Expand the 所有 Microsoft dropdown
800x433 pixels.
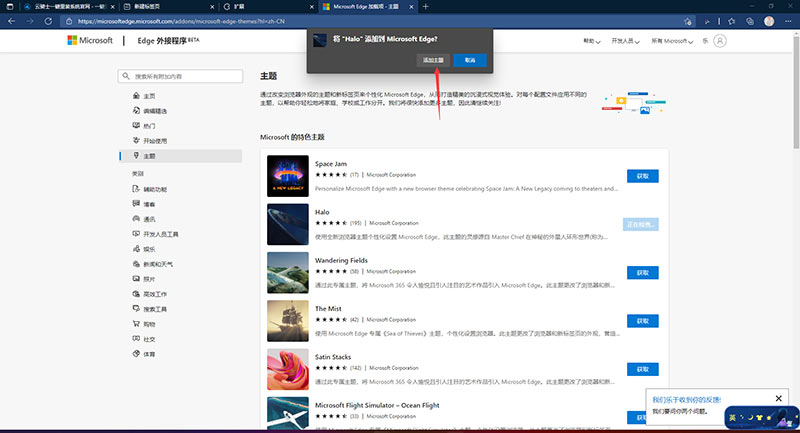point(672,41)
